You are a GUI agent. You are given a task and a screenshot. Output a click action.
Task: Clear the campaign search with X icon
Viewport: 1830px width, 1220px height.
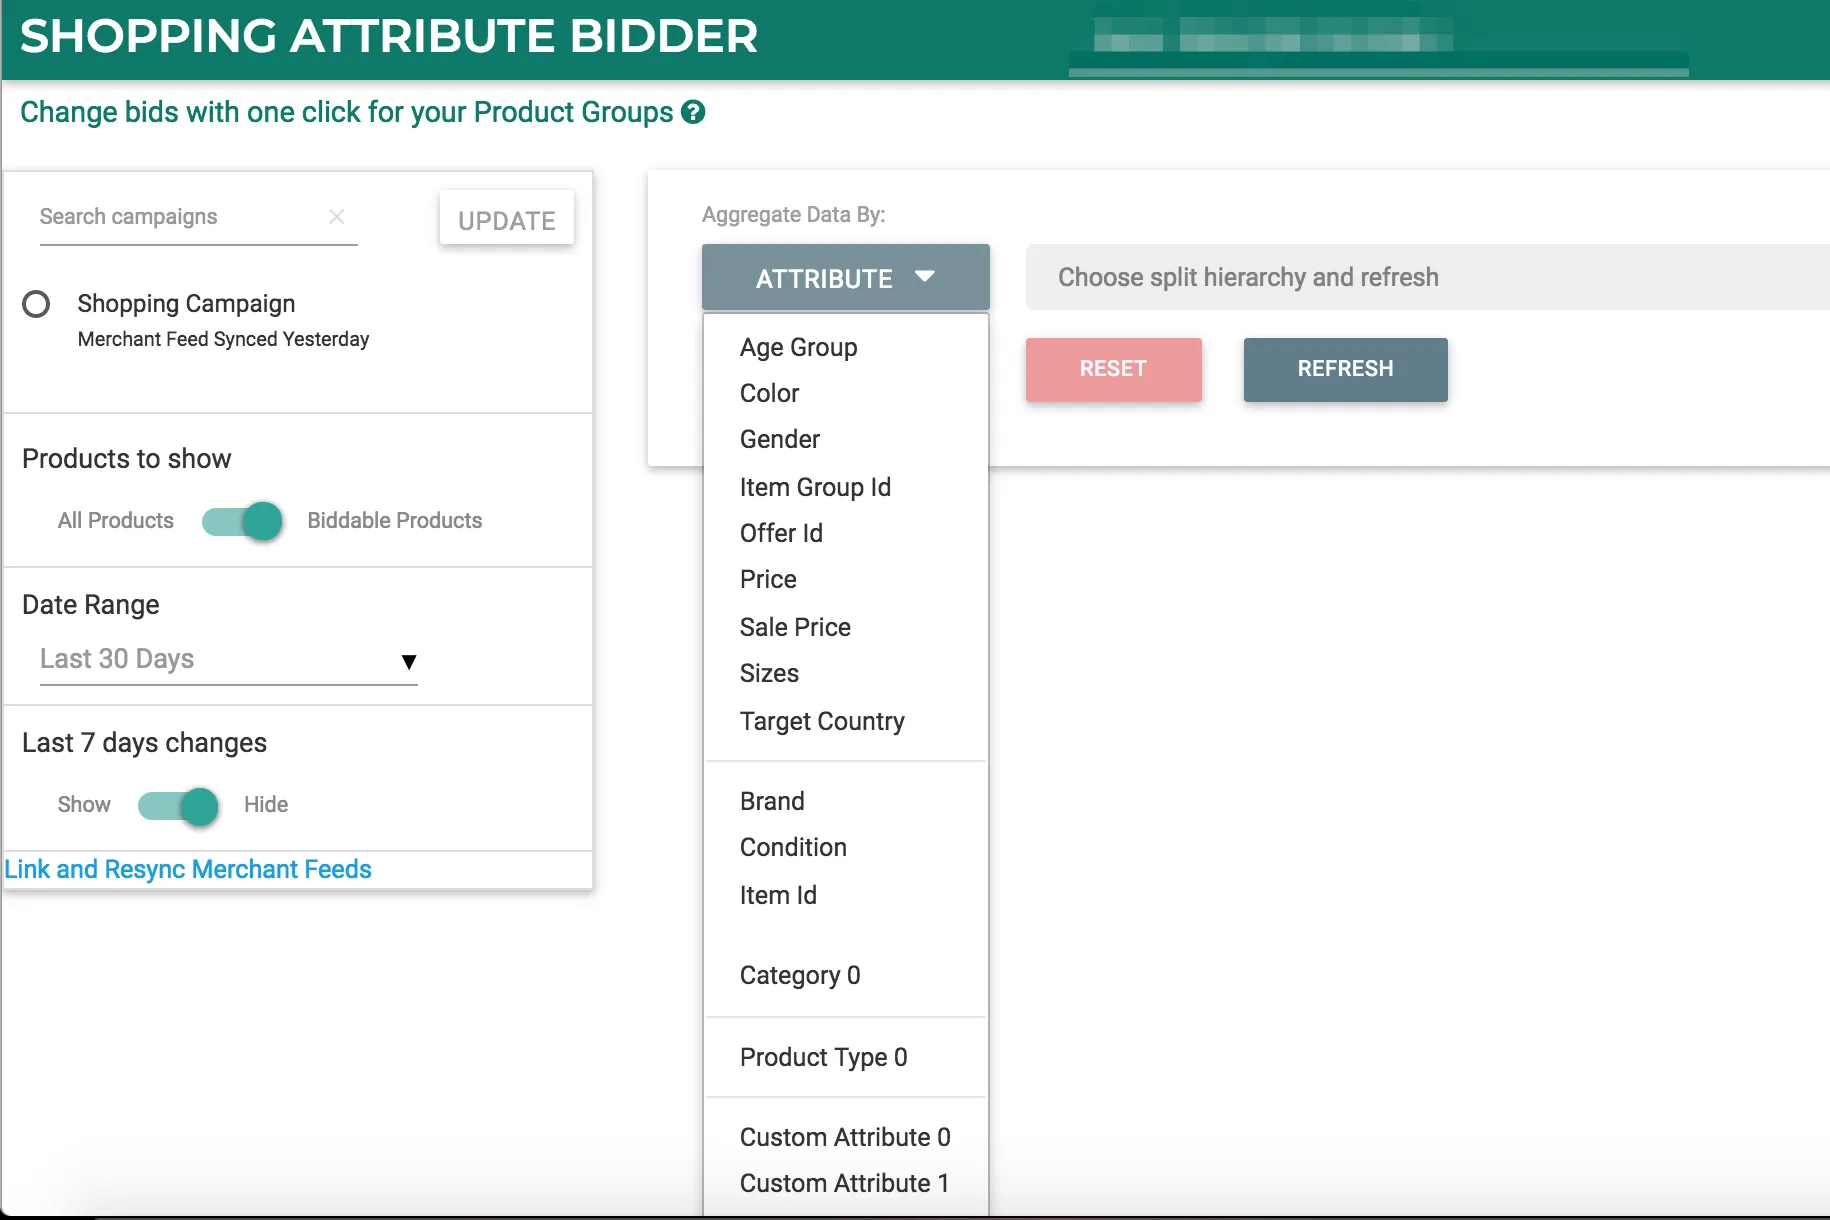click(337, 217)
